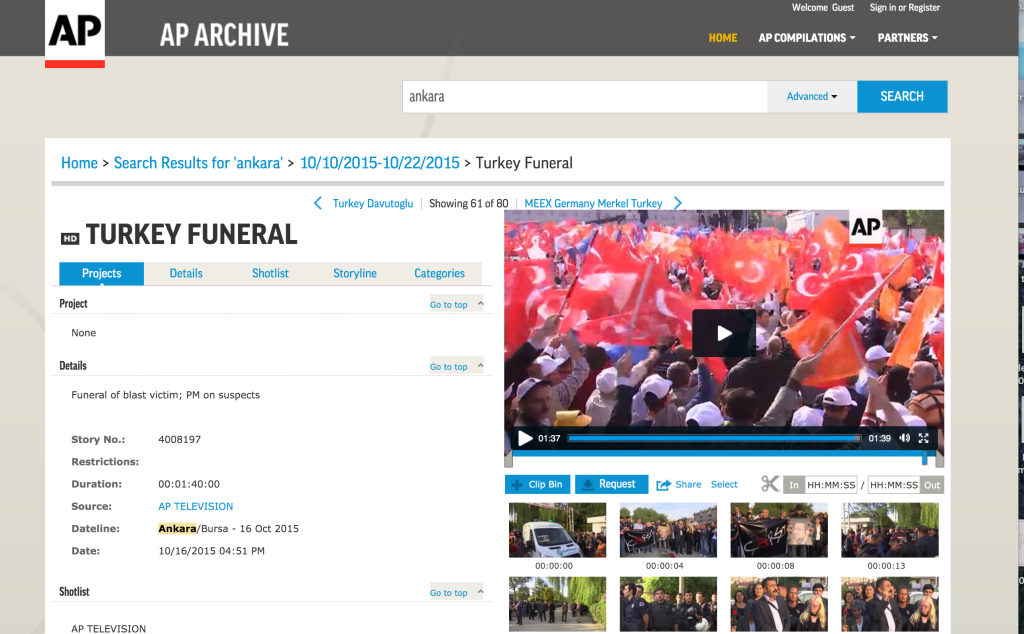The image size is (1024, 634).
Task: Set clip In point with the In toggle
Action: coord(794,484)
